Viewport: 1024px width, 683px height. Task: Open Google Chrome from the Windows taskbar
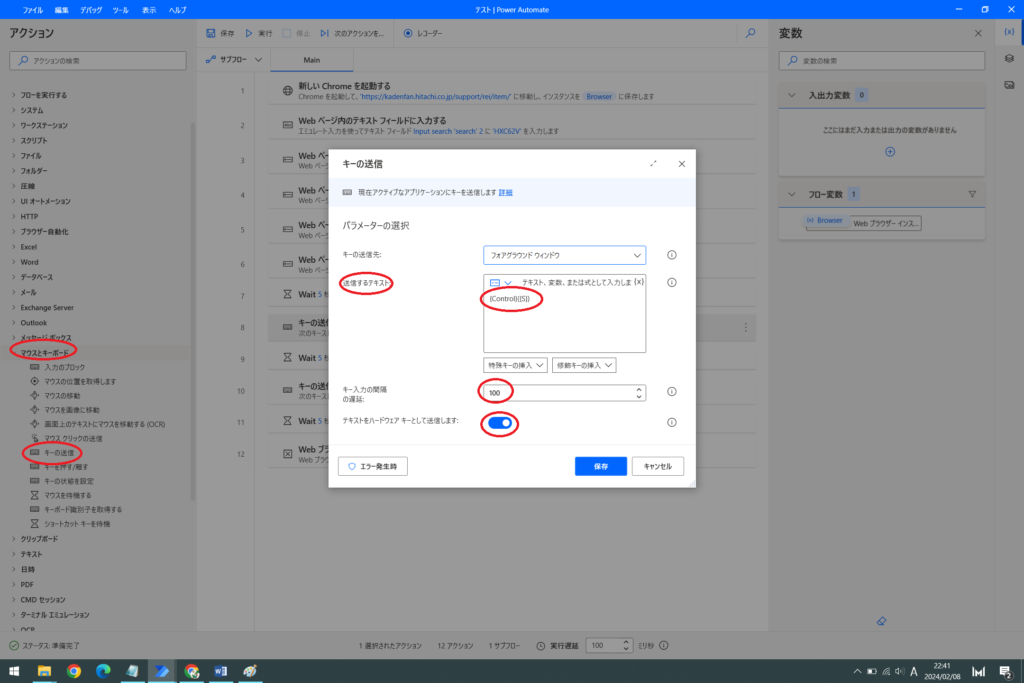tap(74, 671)
